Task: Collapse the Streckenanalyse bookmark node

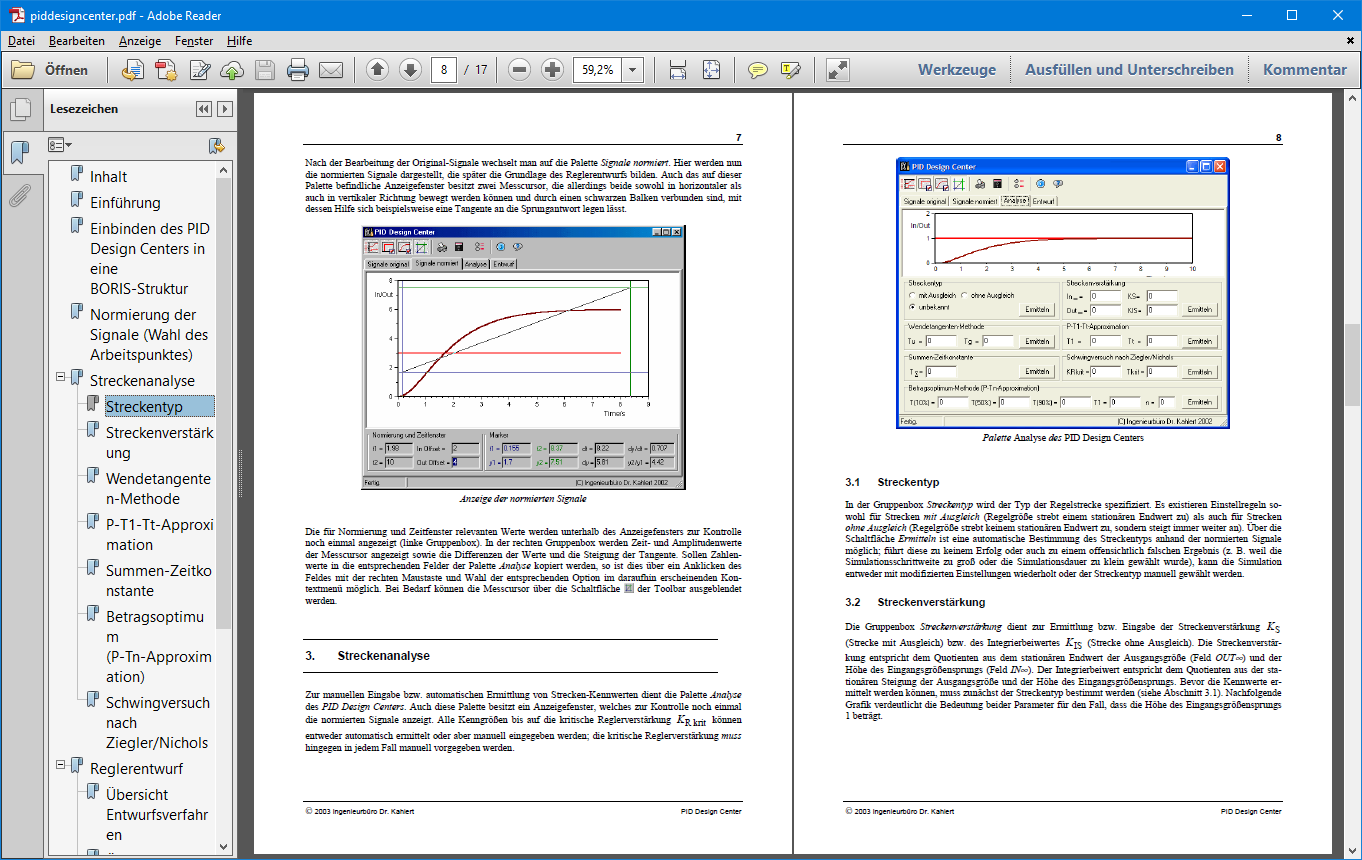Action: pos(61,377)
